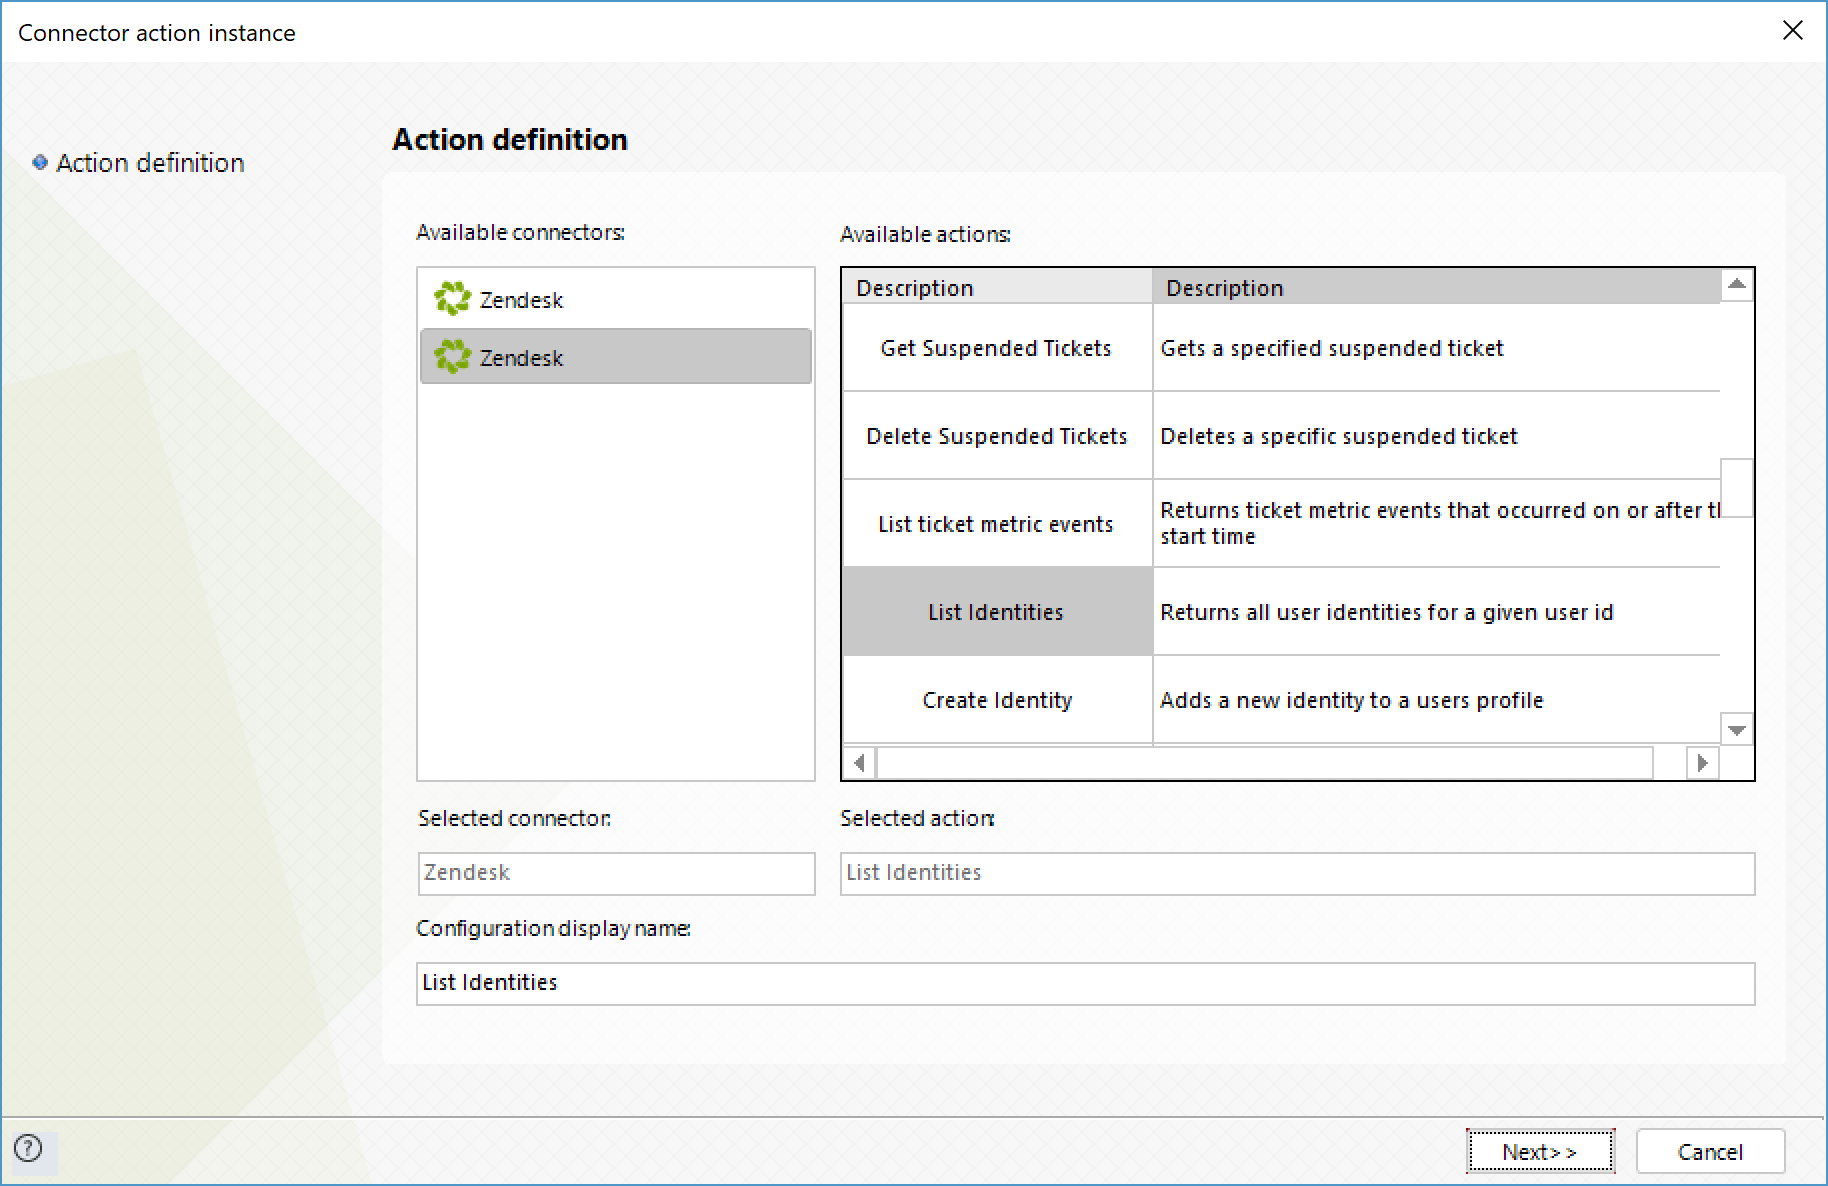Select List ticket metric events action
The height and width of the screenshot is (1186, 1828).
coord(996,524)
